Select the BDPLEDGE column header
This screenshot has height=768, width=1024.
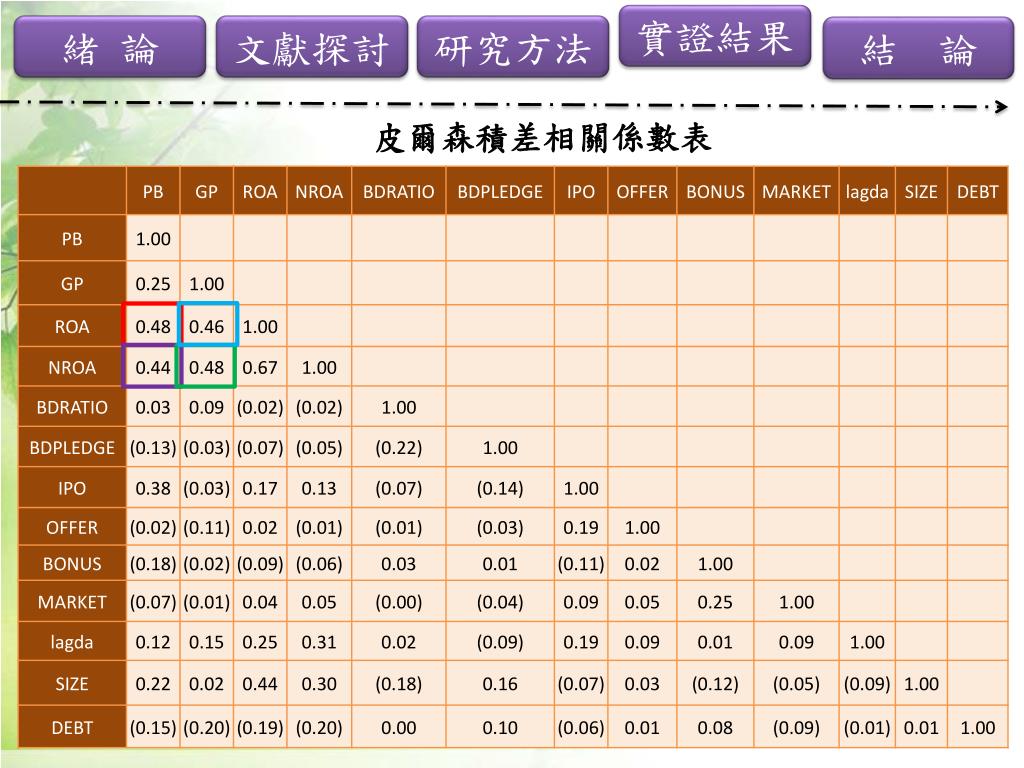(500, 191)
